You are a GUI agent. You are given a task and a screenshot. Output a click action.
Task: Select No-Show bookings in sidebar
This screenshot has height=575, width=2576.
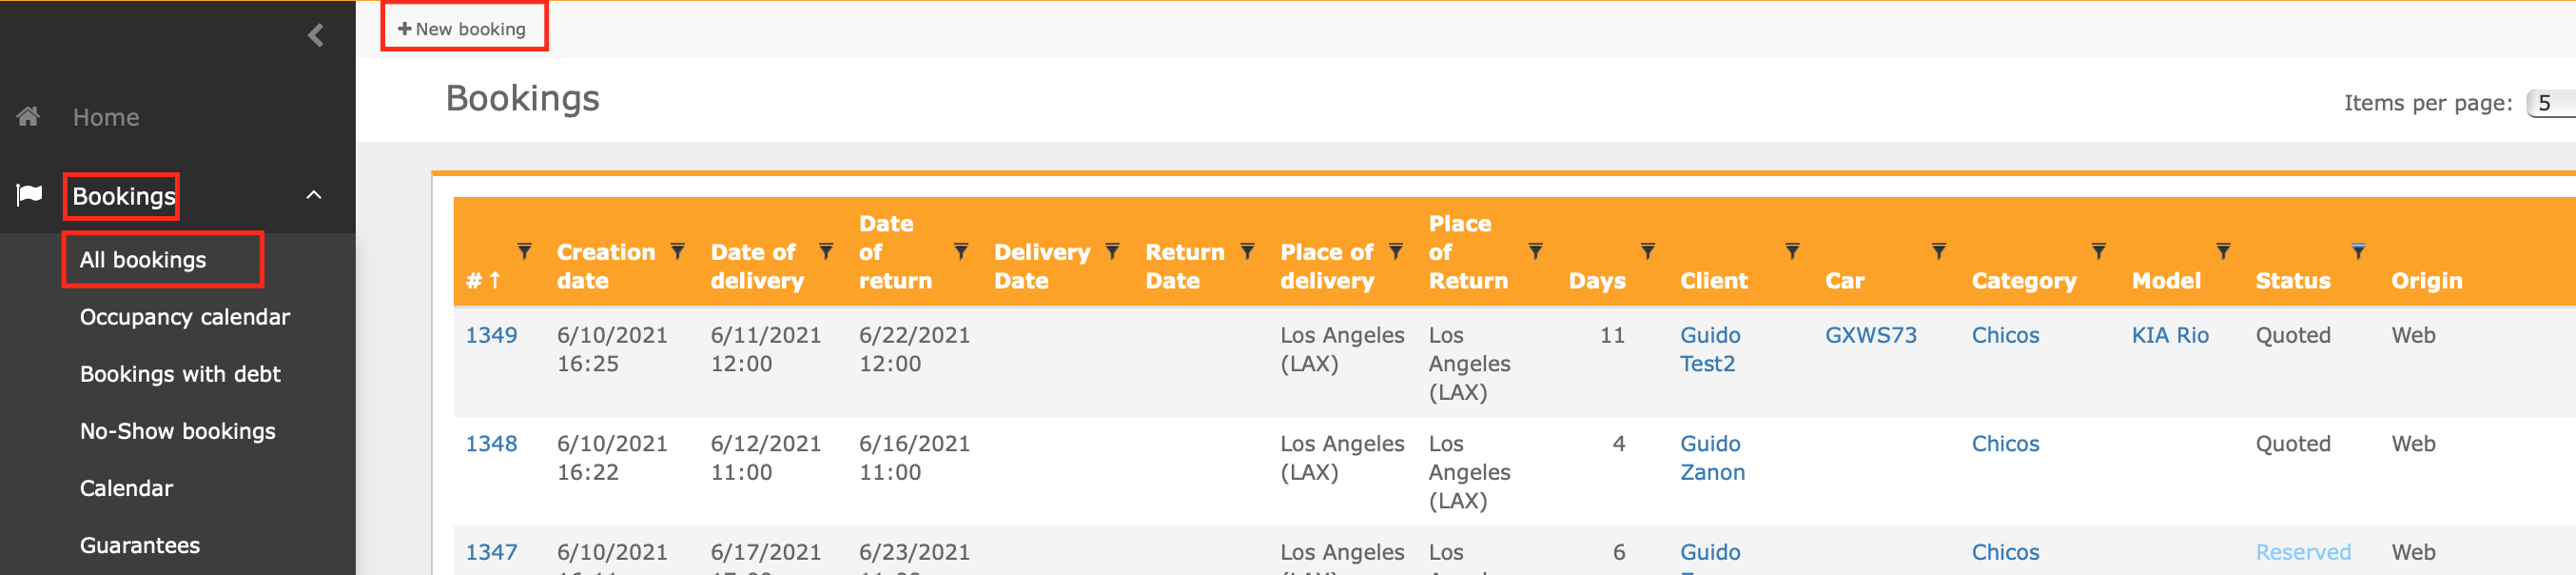coord(178,431)
